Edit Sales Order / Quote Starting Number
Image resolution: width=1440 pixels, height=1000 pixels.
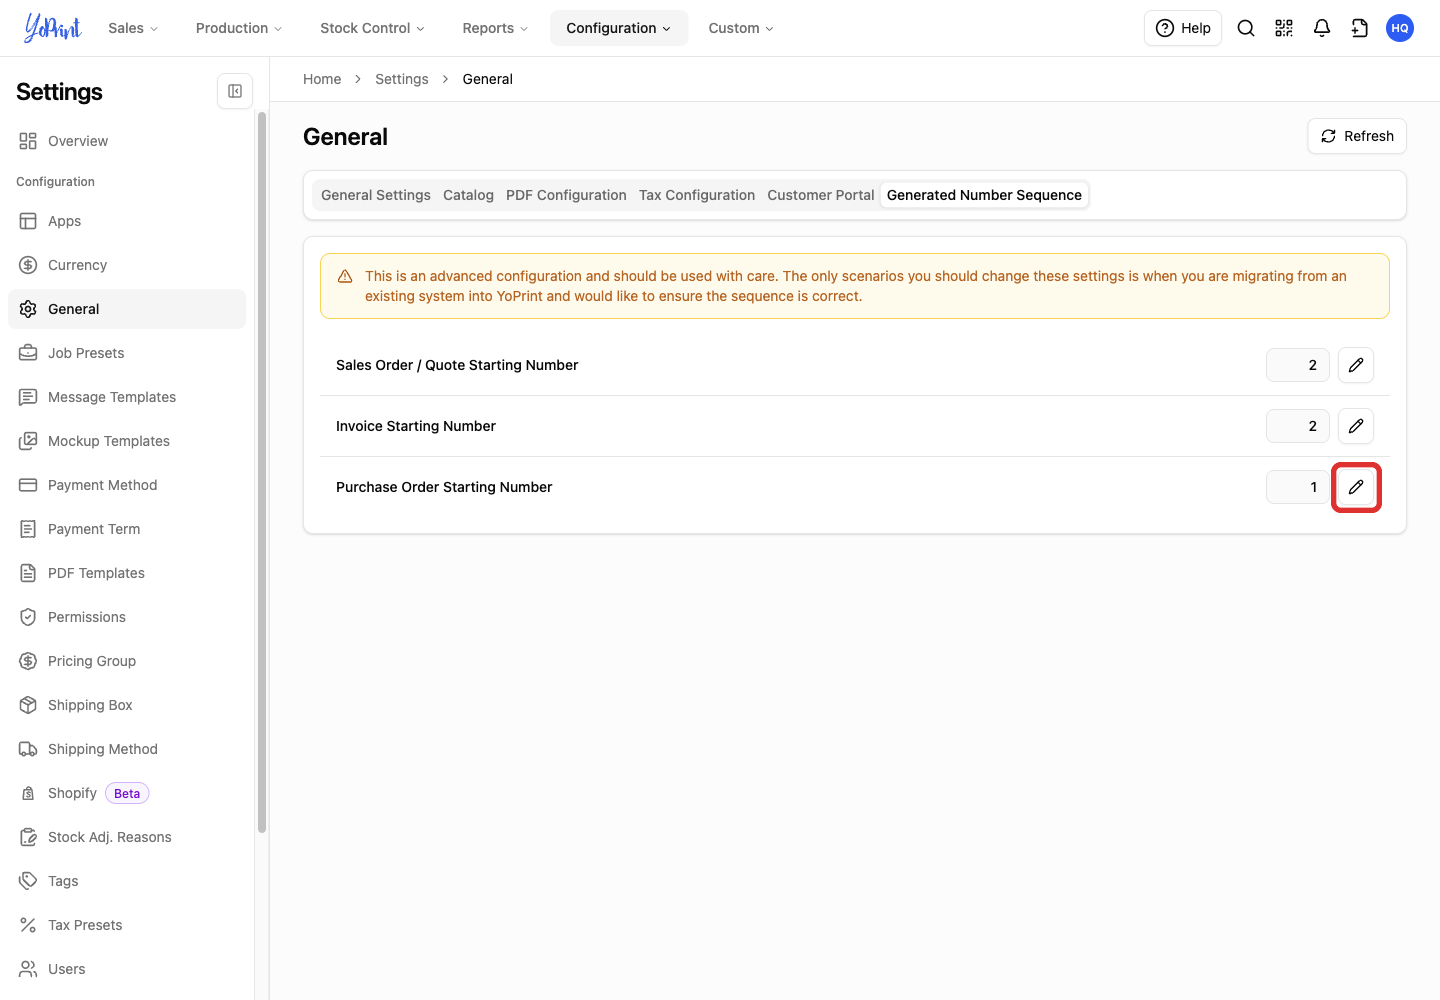1356,365
